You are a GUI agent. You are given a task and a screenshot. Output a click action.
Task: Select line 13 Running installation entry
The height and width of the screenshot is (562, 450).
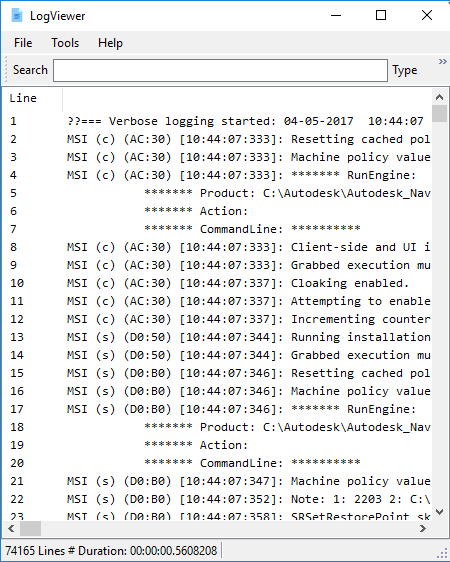(x=217, y=337)
